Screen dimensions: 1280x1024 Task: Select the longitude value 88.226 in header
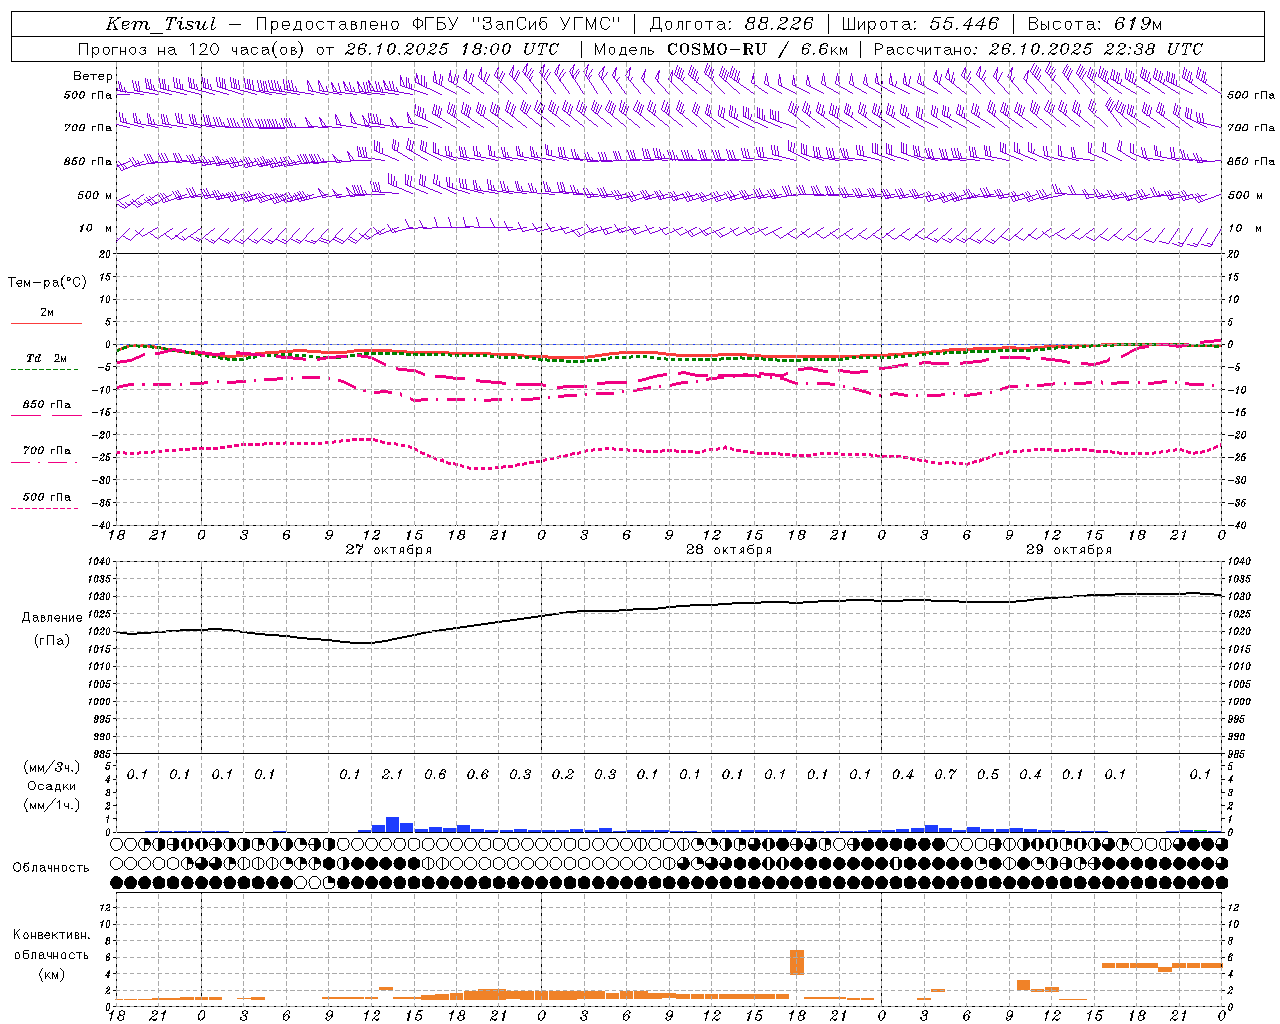[x=779, y=24]
